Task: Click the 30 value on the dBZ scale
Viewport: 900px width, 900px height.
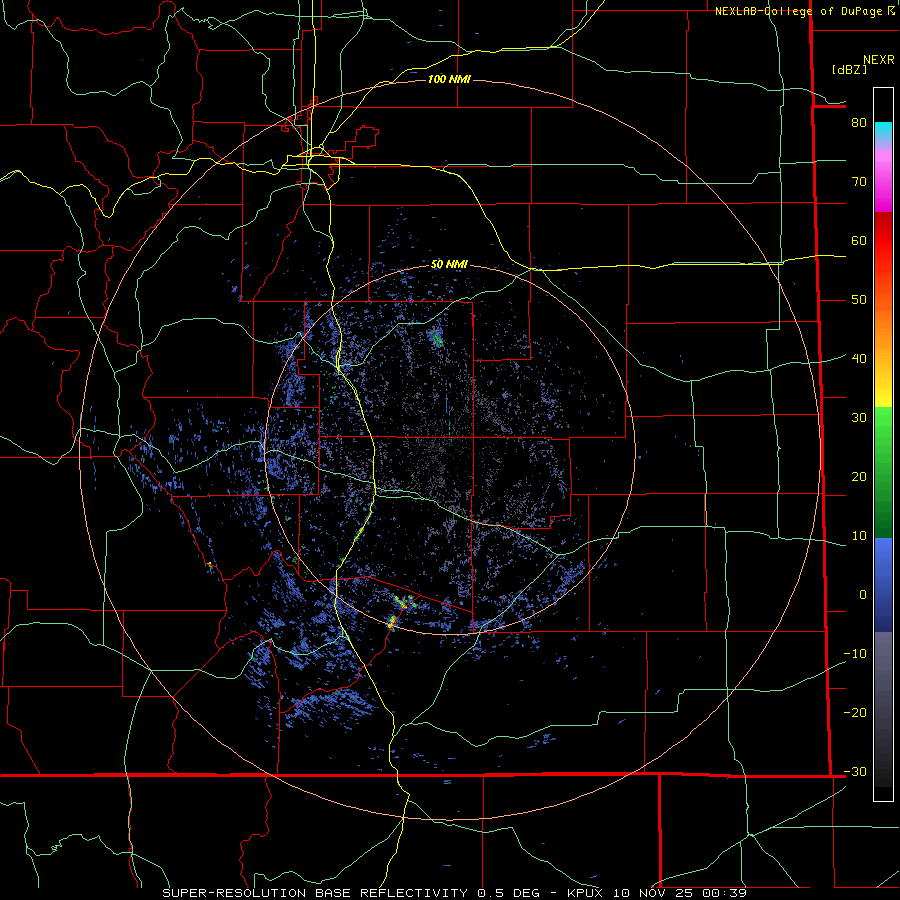Action: point(859,417)
